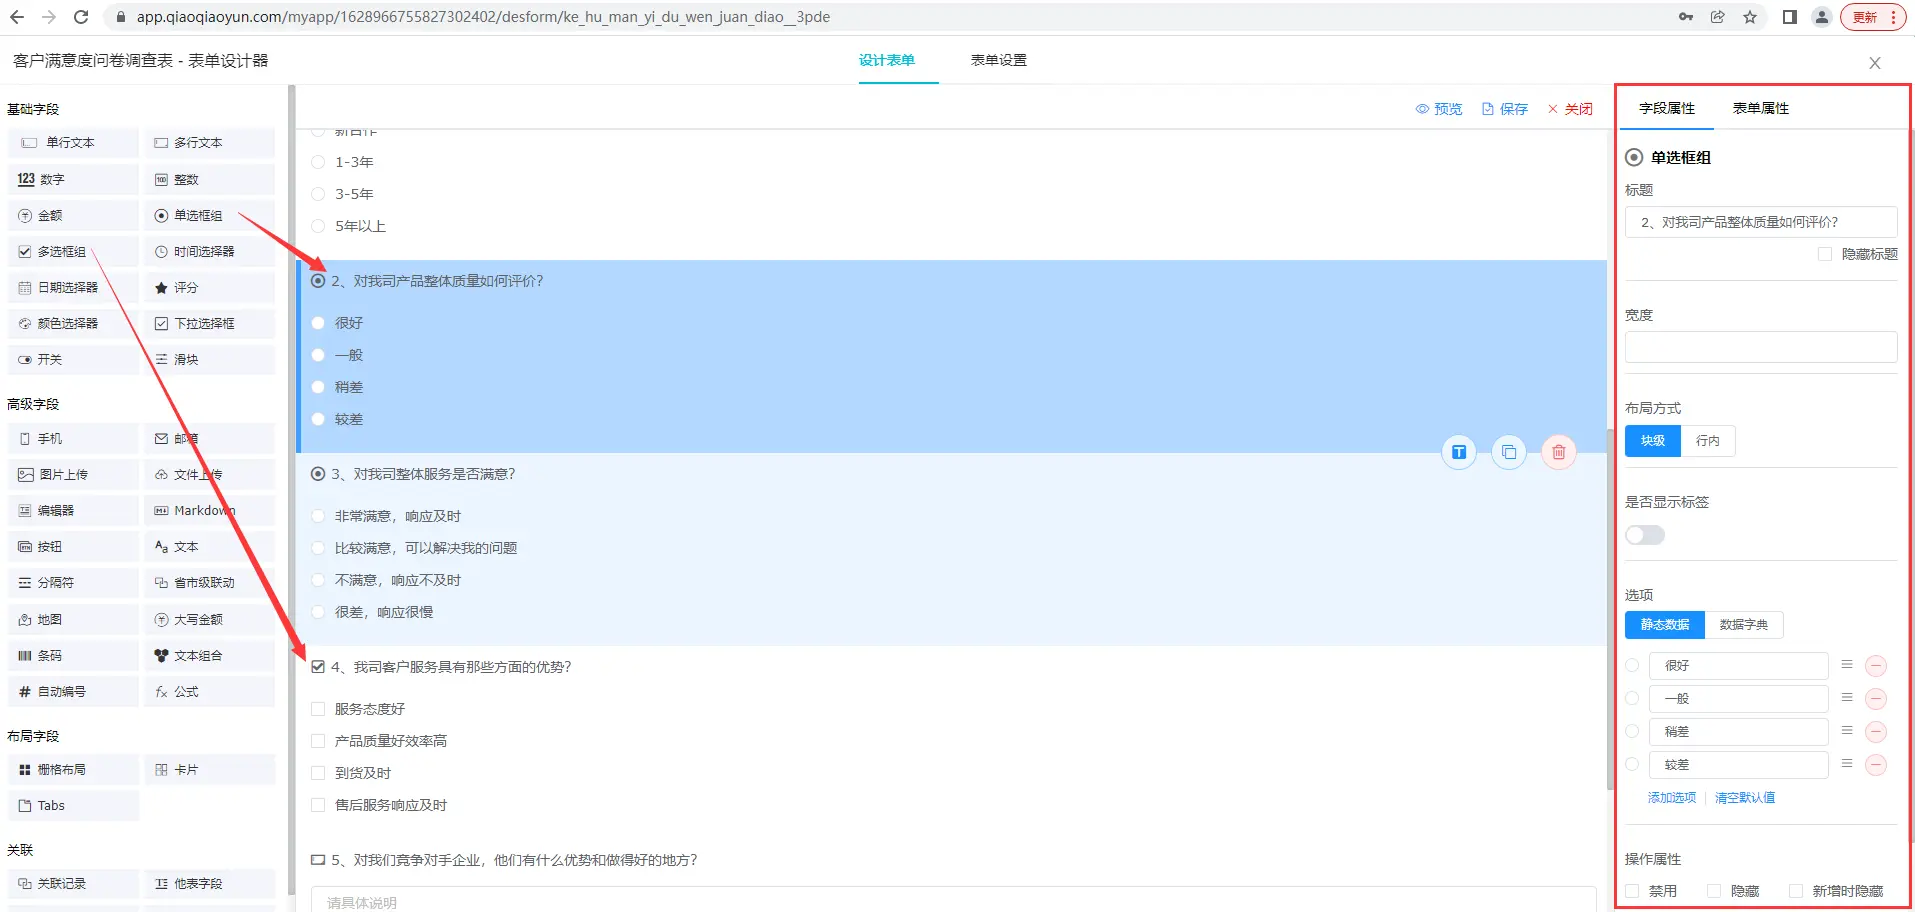This screenshot has width=1915, height=912.
Task: Choose the 静态数据 option source tab
Action: point(1665,624)
